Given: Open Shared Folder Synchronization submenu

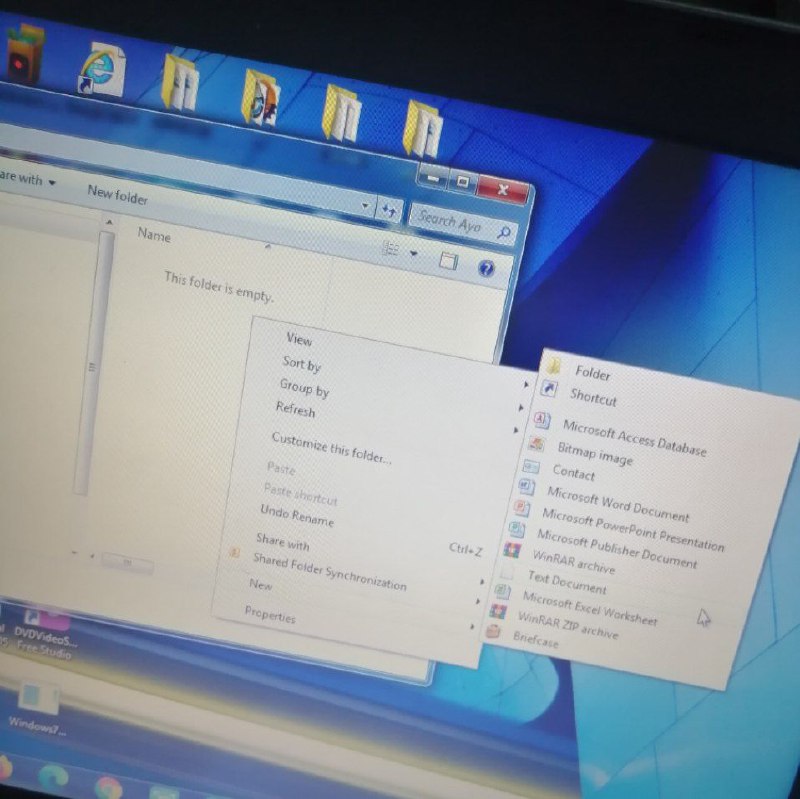Looking at the screenshot, I should pyautogui.click(x=330, y=572).
